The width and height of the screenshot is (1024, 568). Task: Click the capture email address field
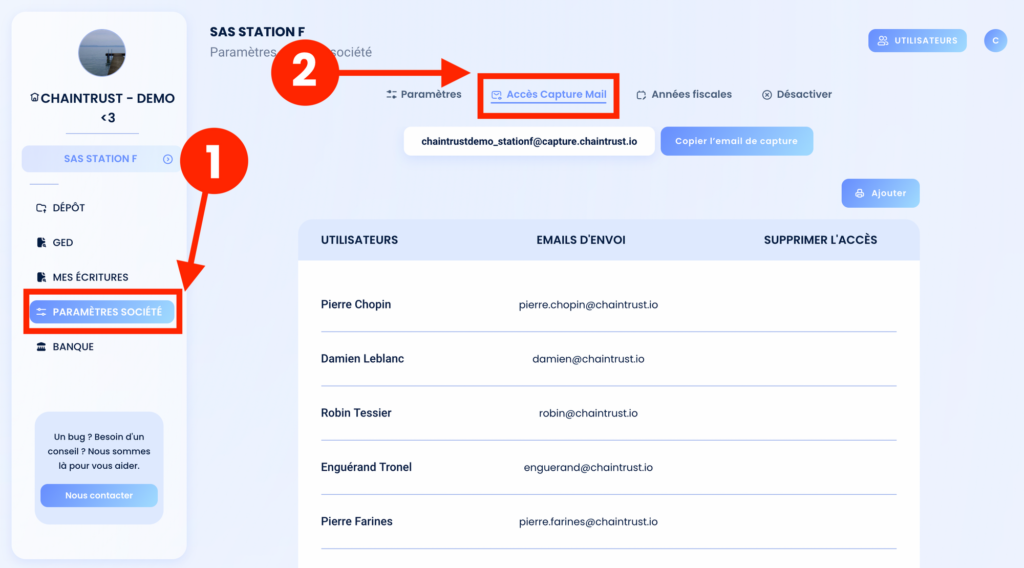[x=529, y=141]
